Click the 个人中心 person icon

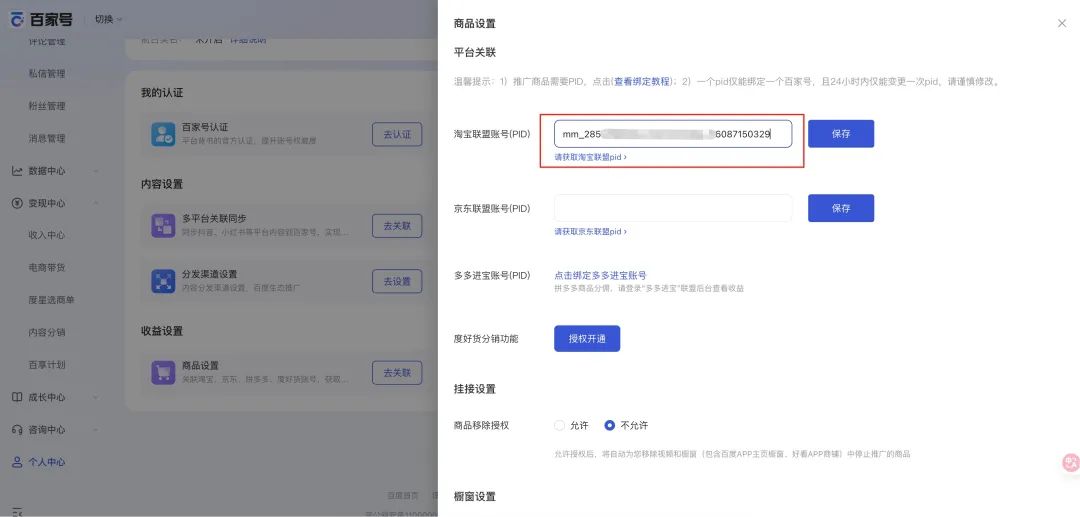pos(17,462)
